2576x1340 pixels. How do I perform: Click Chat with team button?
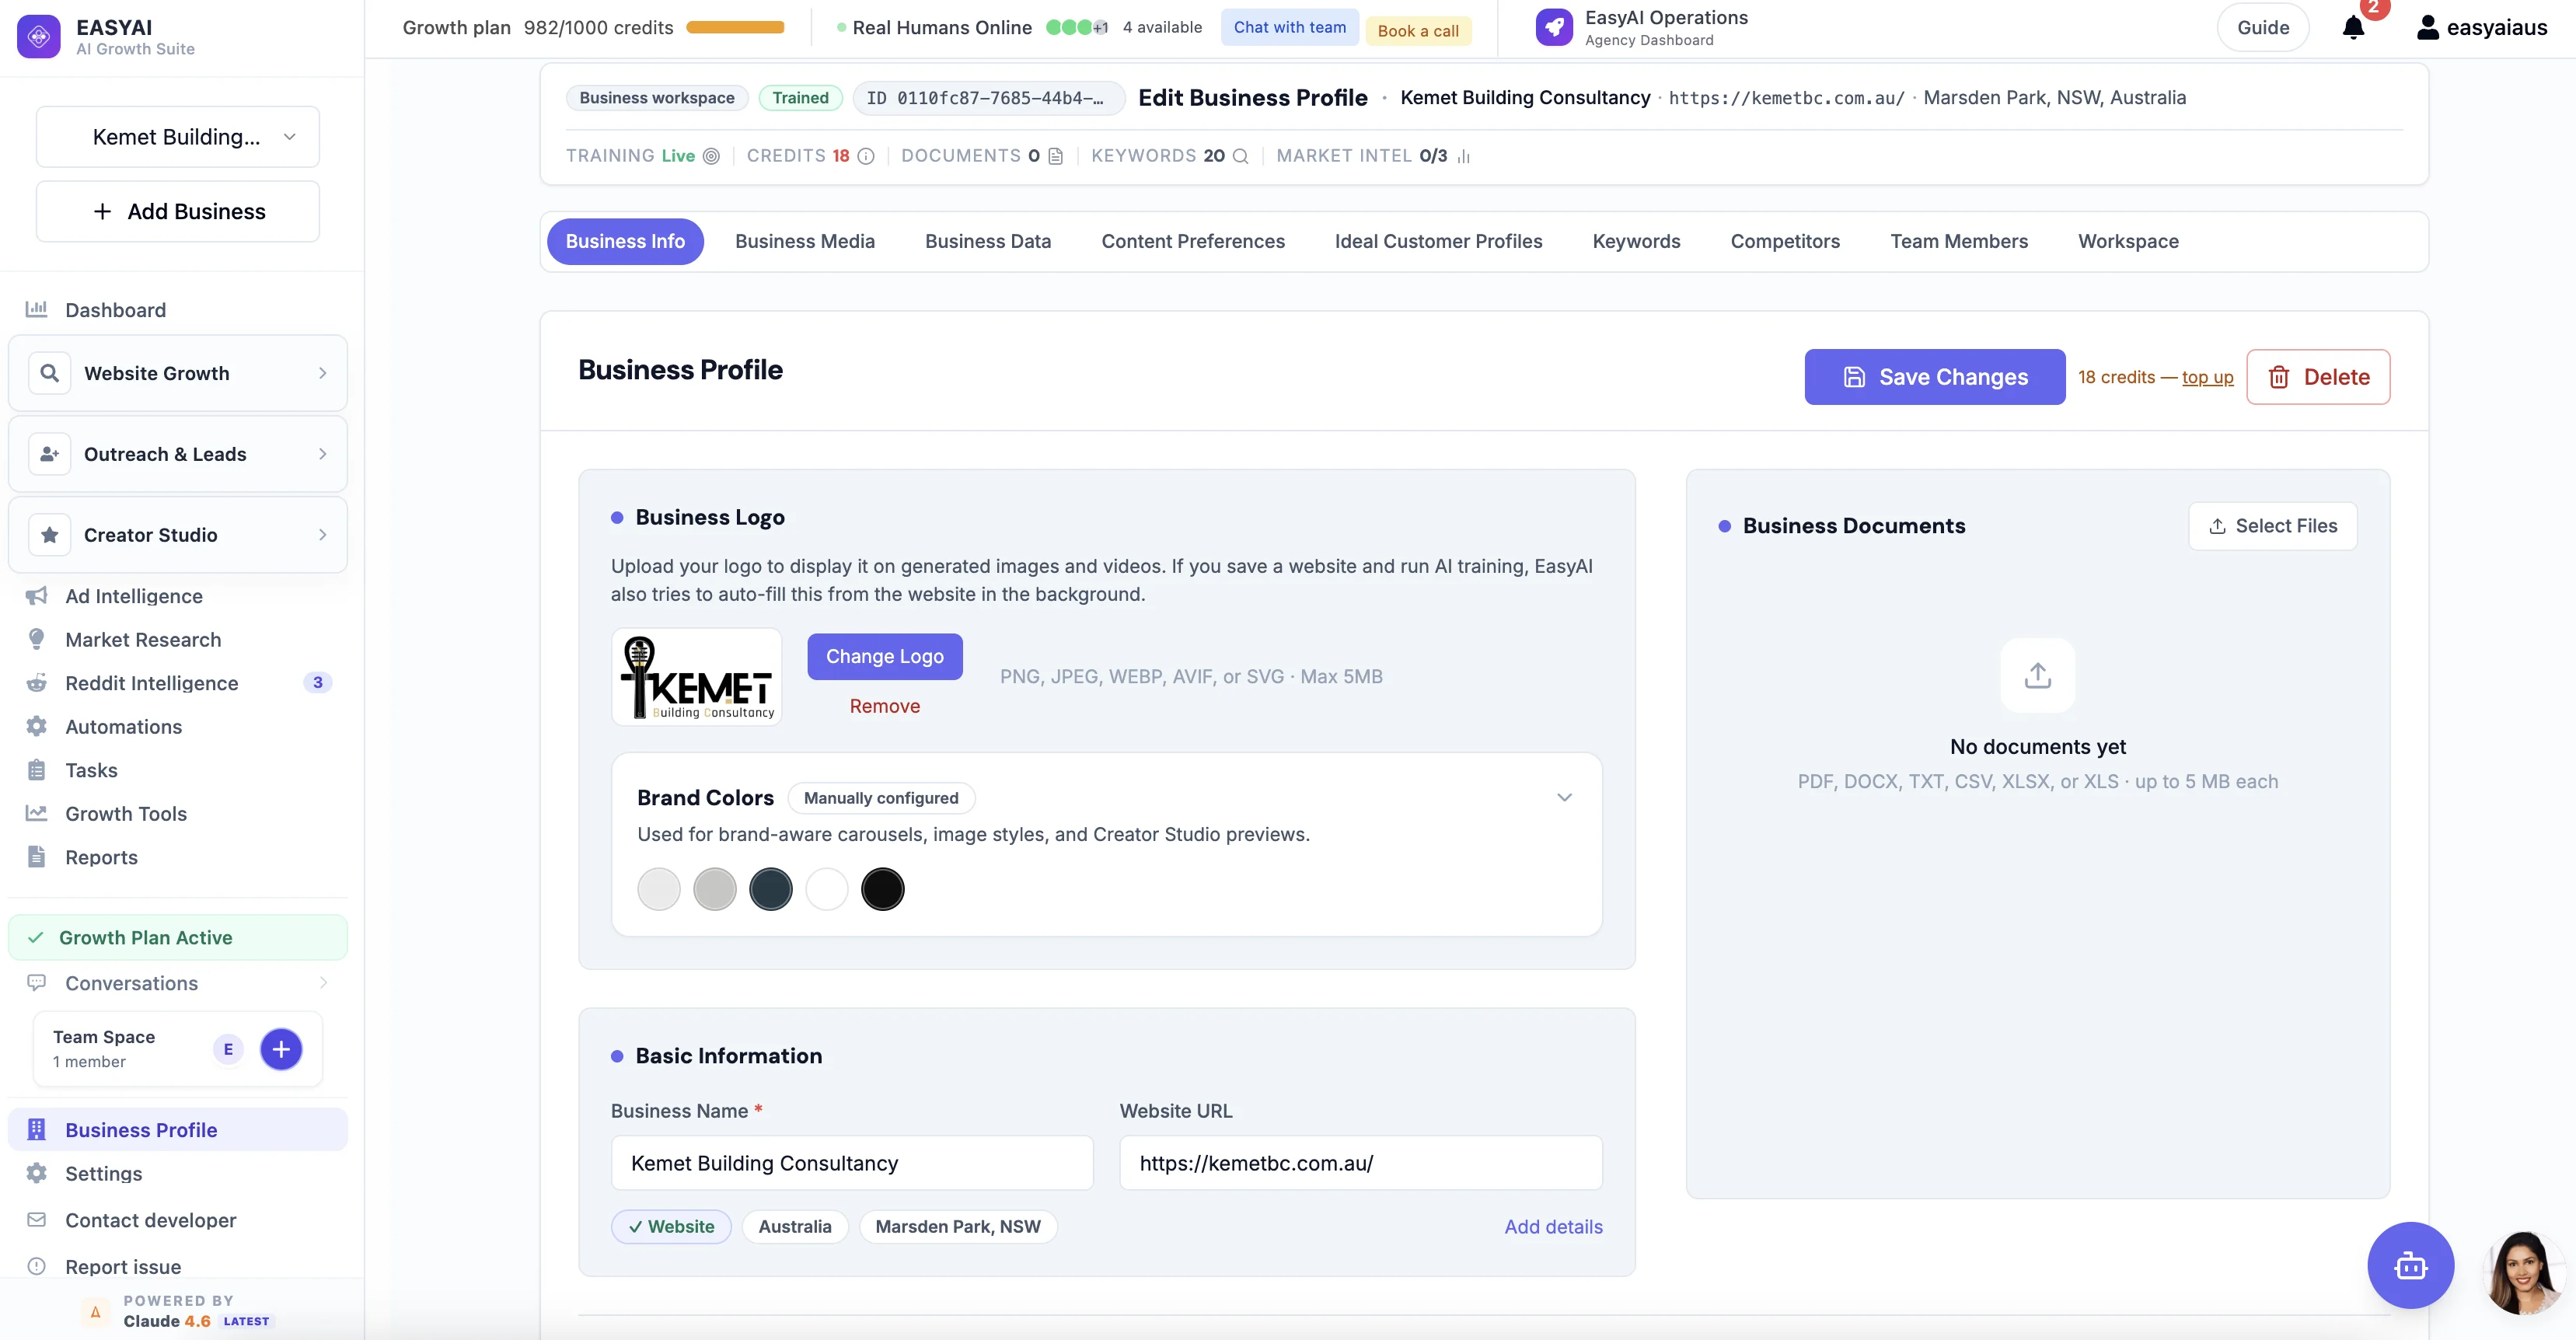[x=1289, y=27]
